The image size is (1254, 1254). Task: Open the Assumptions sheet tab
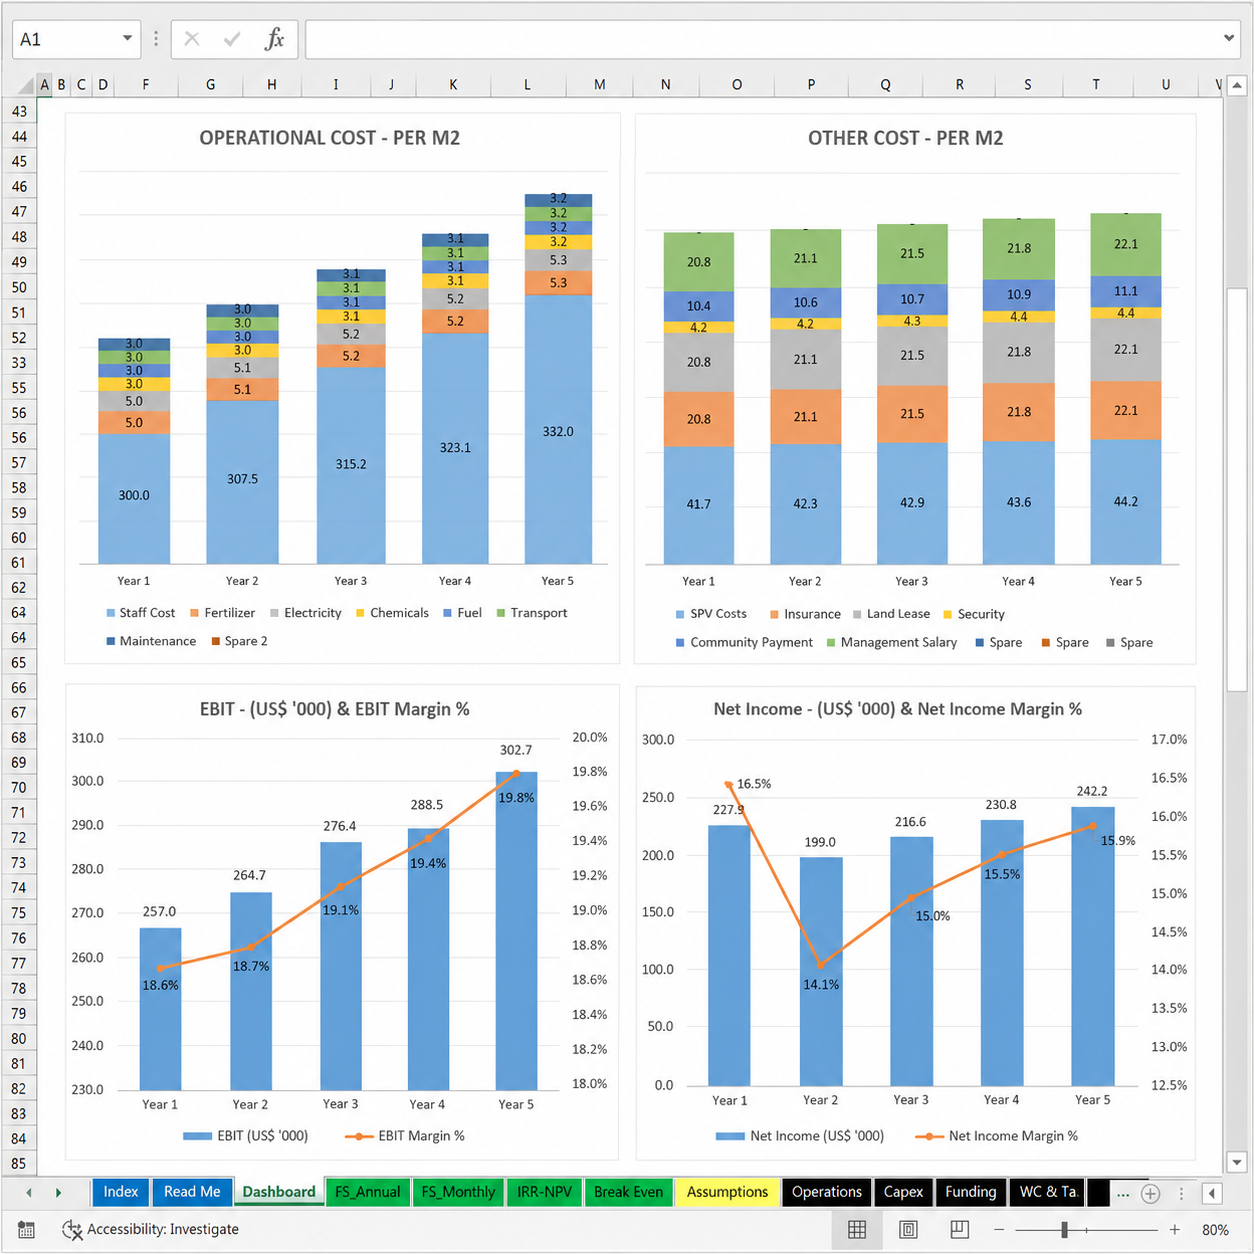pos(727,1192)
